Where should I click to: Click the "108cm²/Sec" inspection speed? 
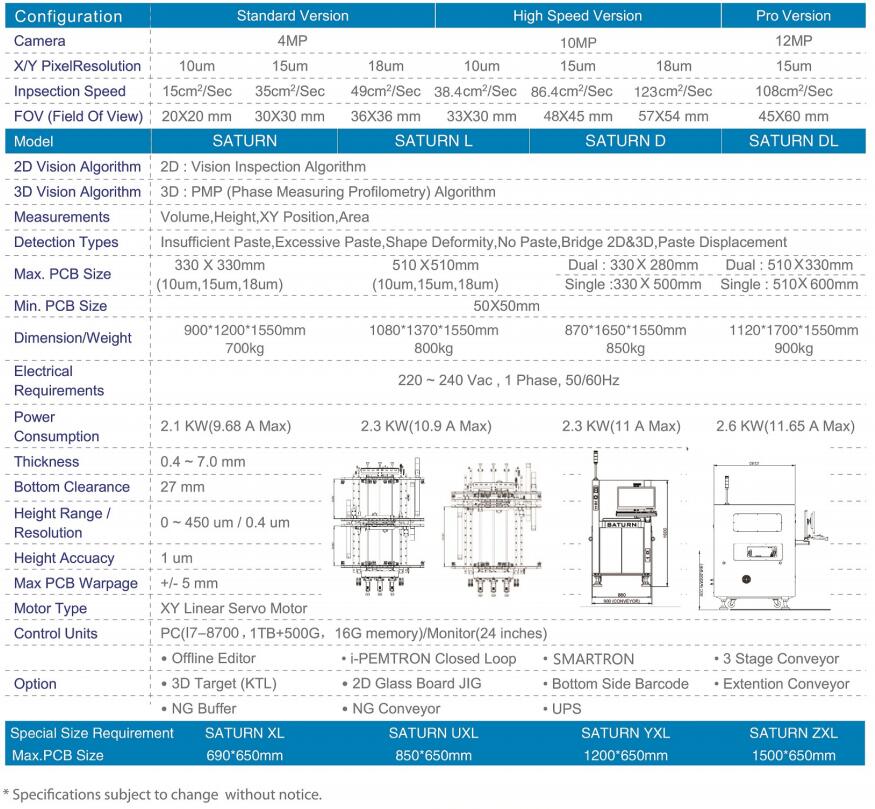794,91
